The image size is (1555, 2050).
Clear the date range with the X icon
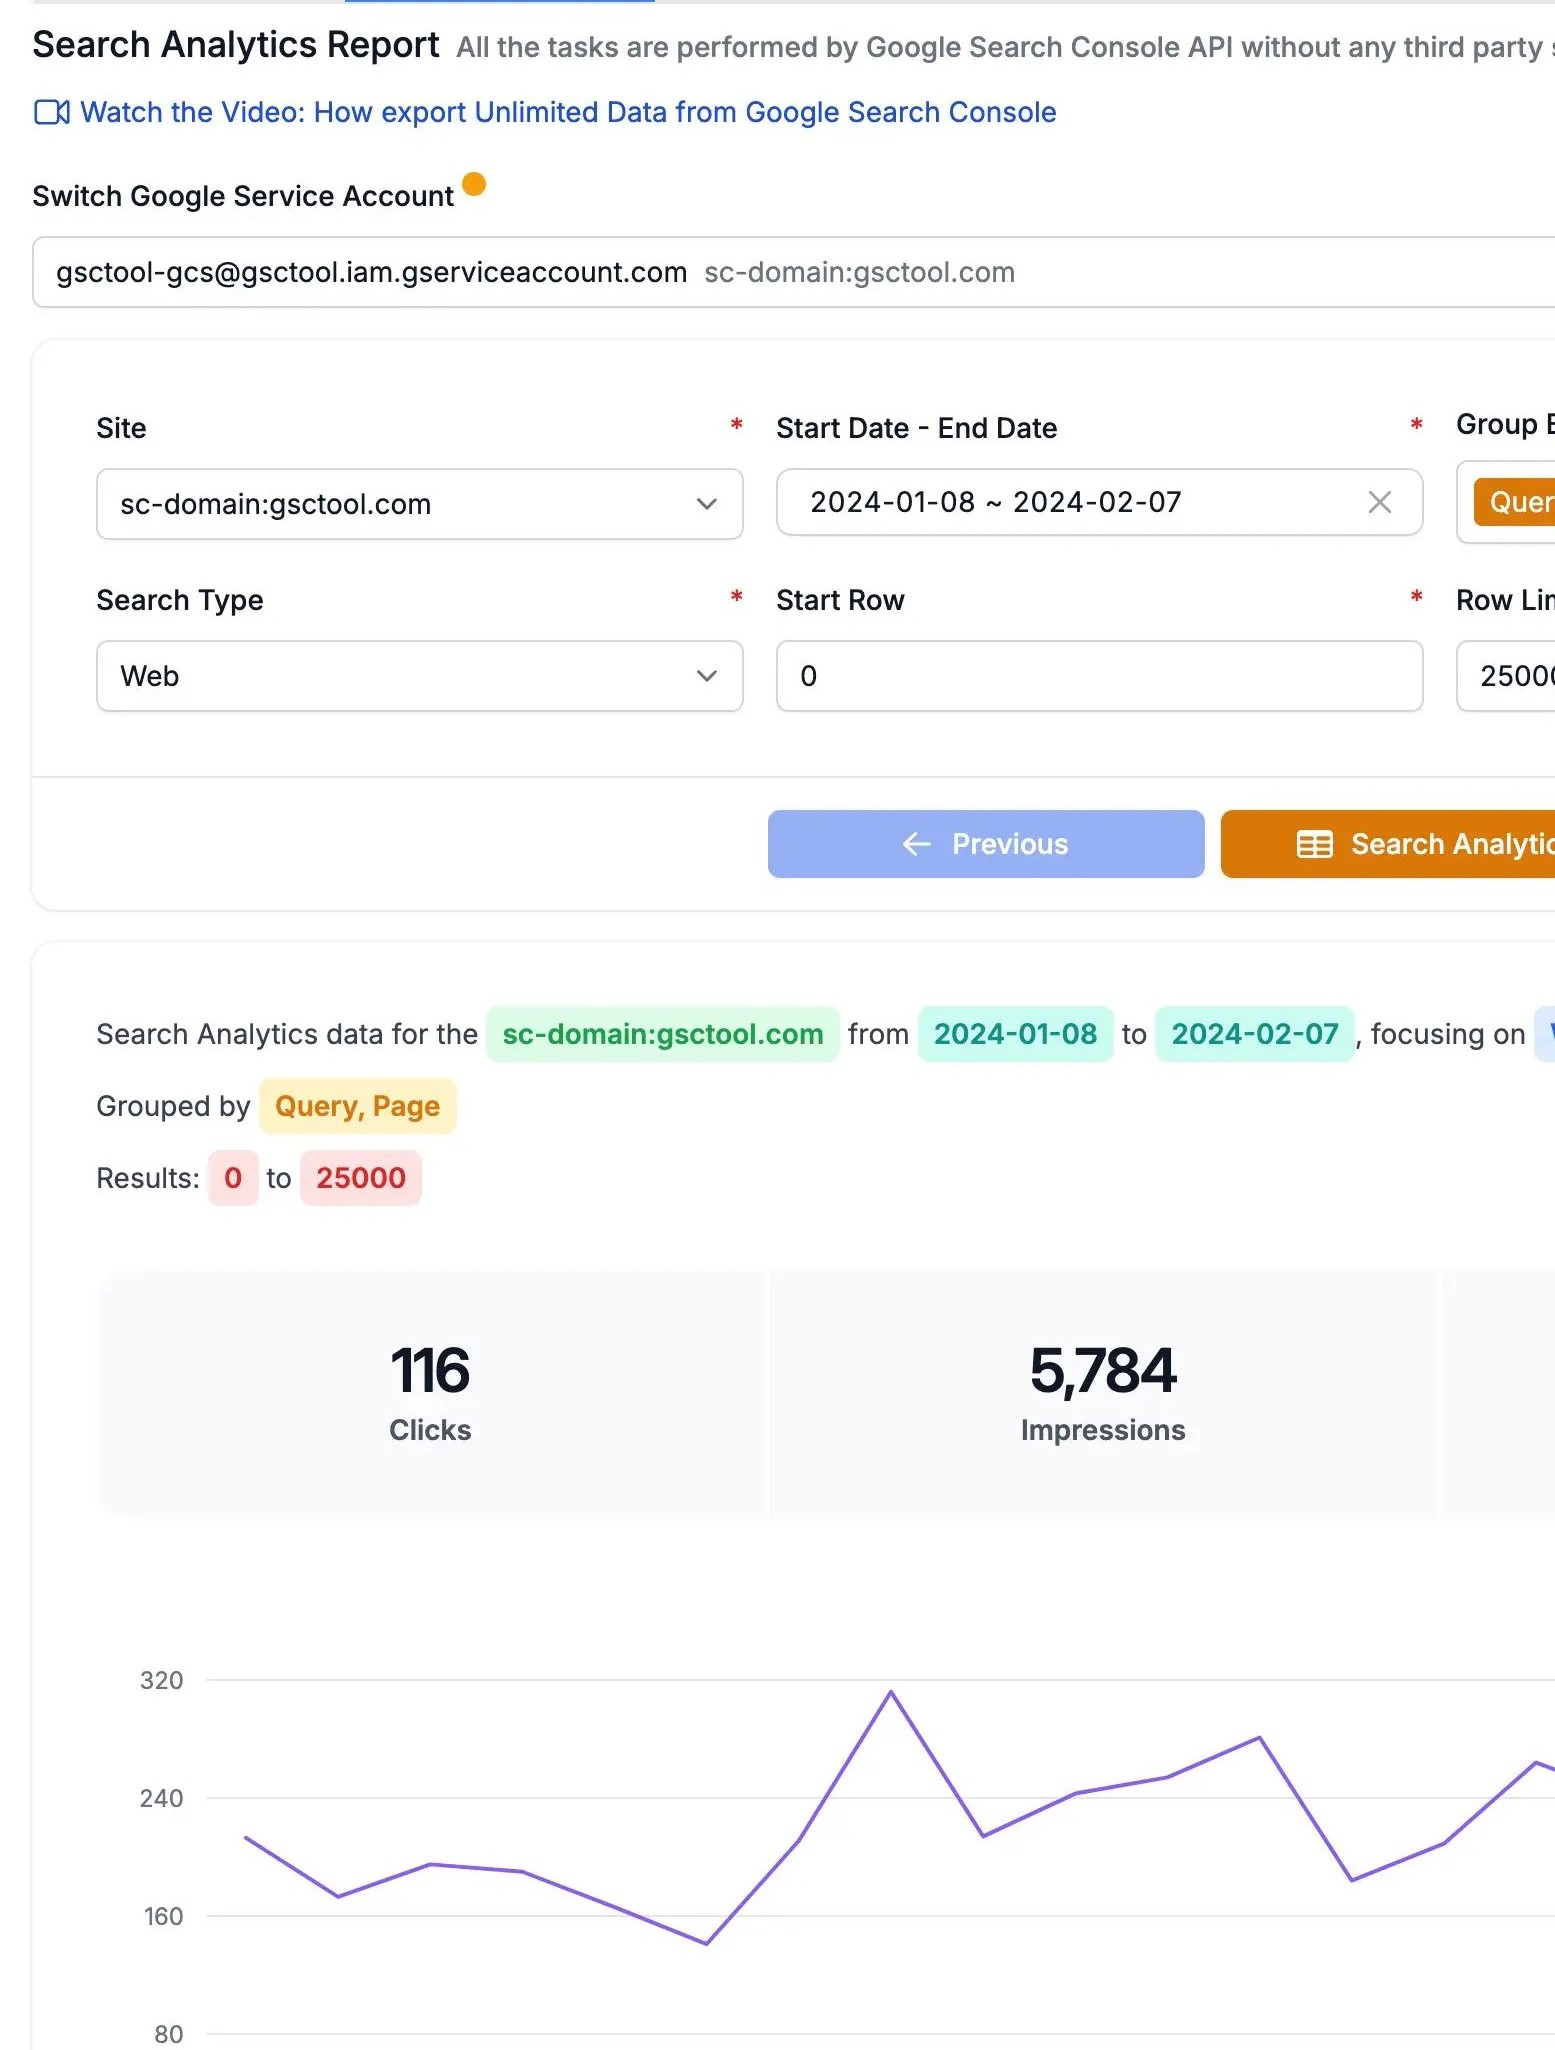tap(1379, 502)
